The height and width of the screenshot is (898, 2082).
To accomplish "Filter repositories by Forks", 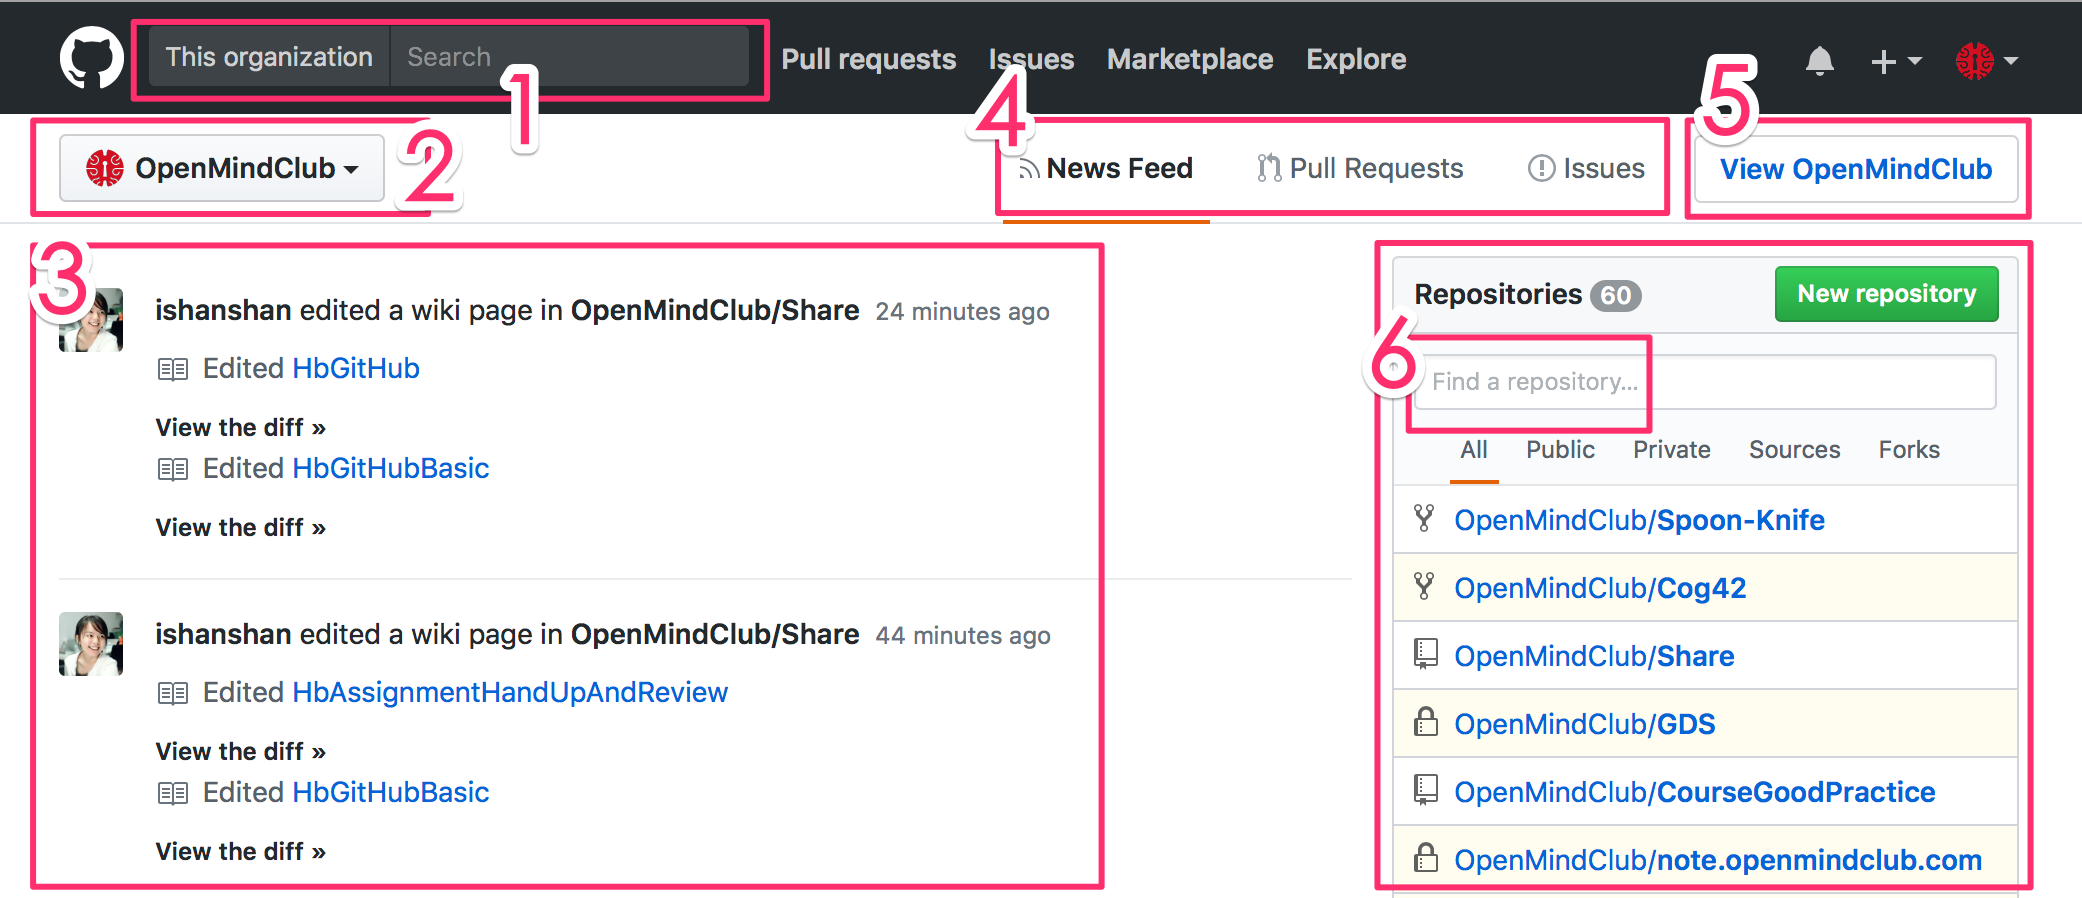I will [1909, 450].
